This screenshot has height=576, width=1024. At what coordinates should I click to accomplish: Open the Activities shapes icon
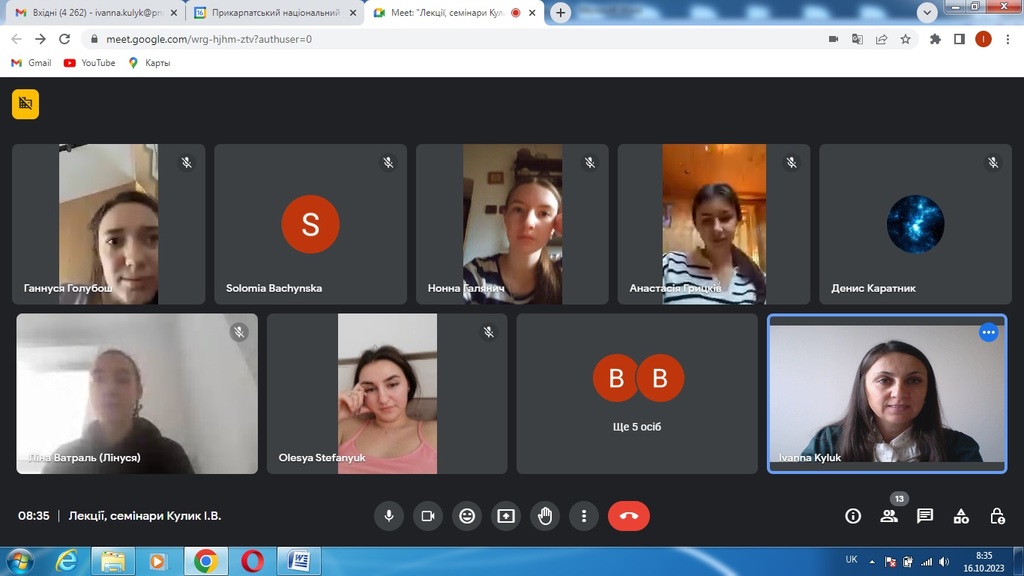tap(961, 516)
